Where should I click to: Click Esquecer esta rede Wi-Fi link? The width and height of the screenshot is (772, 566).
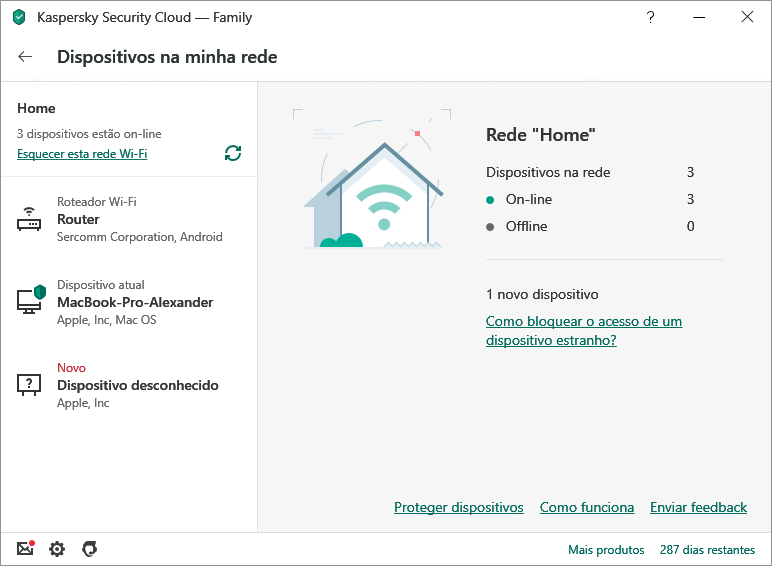pyautogui.click(x=82, y=154)
